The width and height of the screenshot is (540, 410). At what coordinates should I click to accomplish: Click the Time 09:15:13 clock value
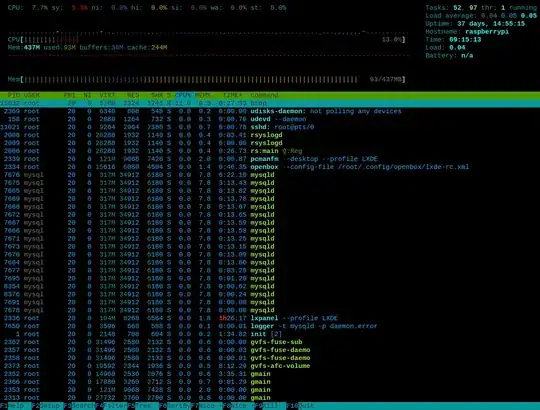465,40
